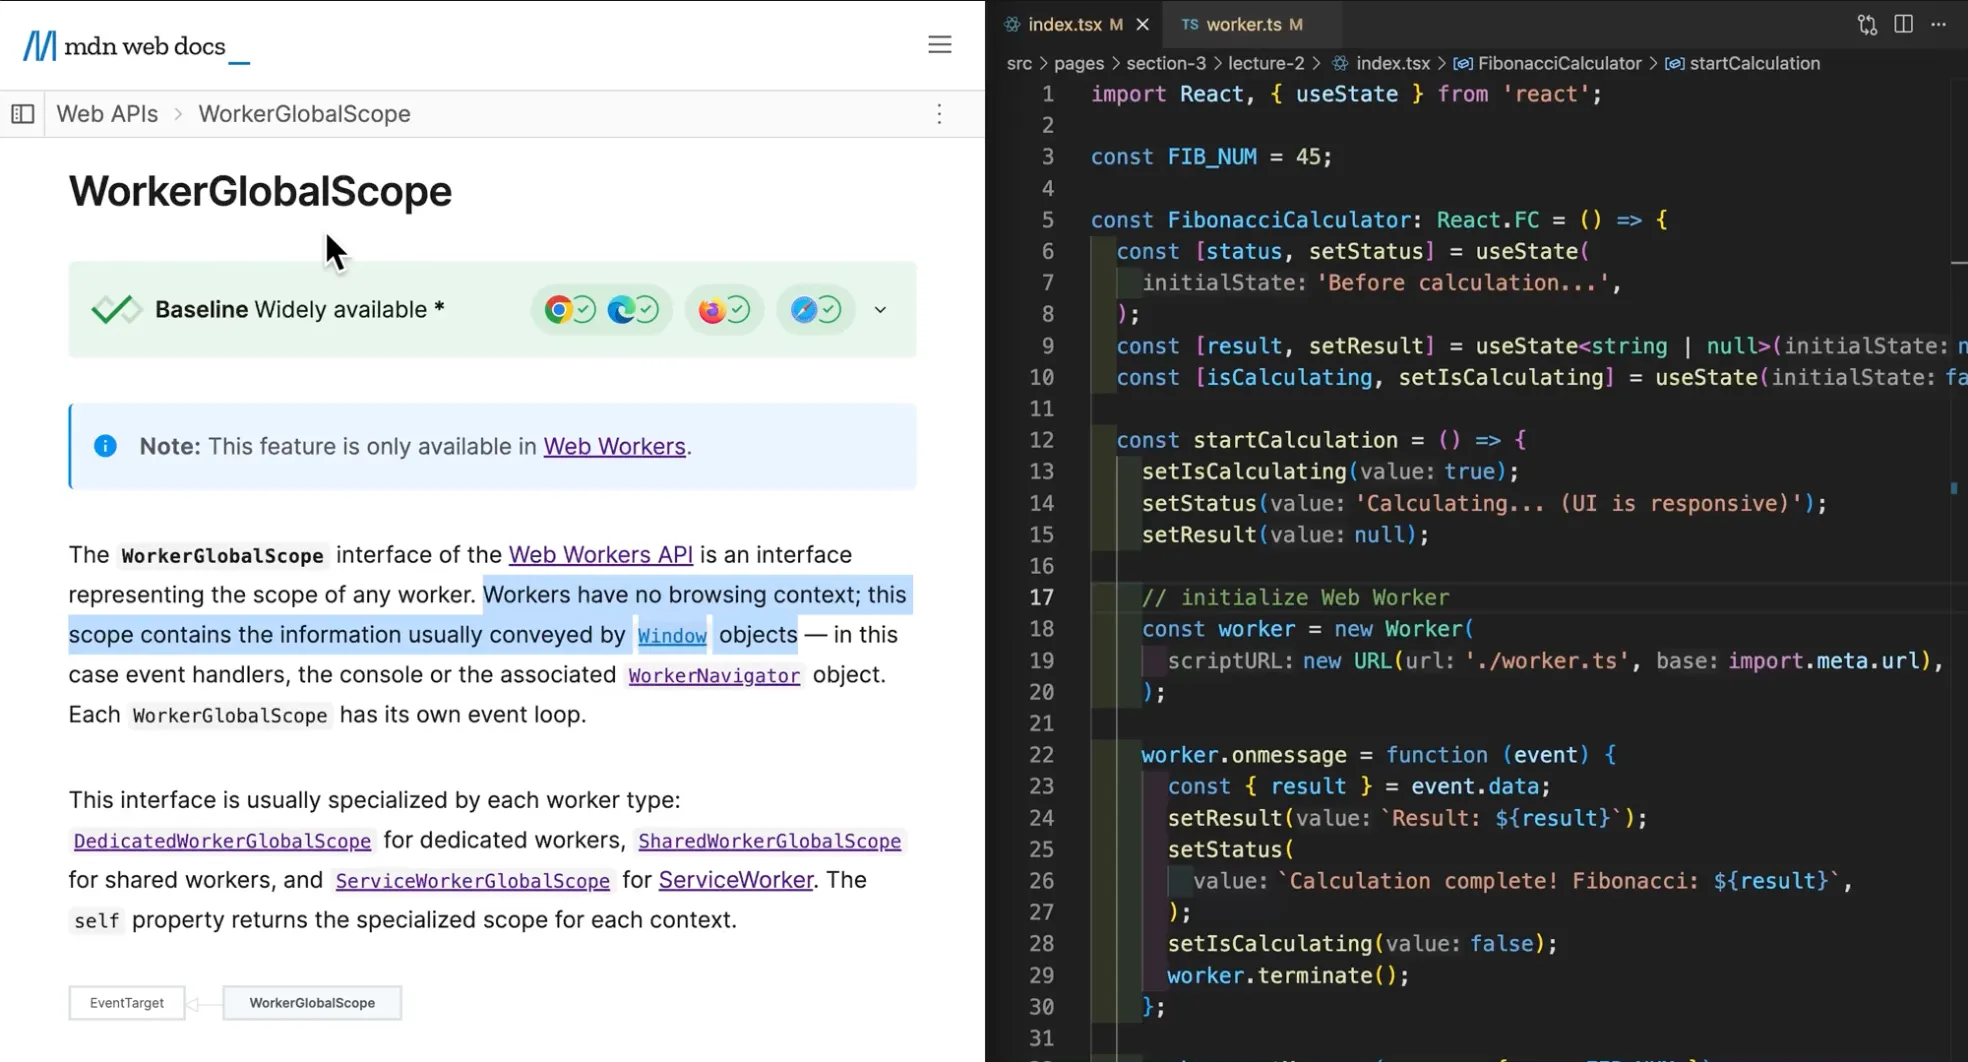Open SharedWorkerGlobalScope link
Viewport: 1968px width, 1062px height.
coord(769,841)
